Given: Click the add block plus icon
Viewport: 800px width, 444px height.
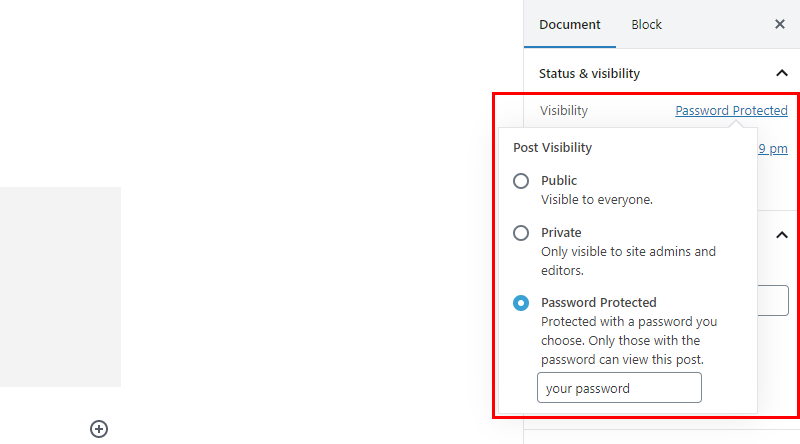Looking at the screenshot, I should tap(99, 429).
